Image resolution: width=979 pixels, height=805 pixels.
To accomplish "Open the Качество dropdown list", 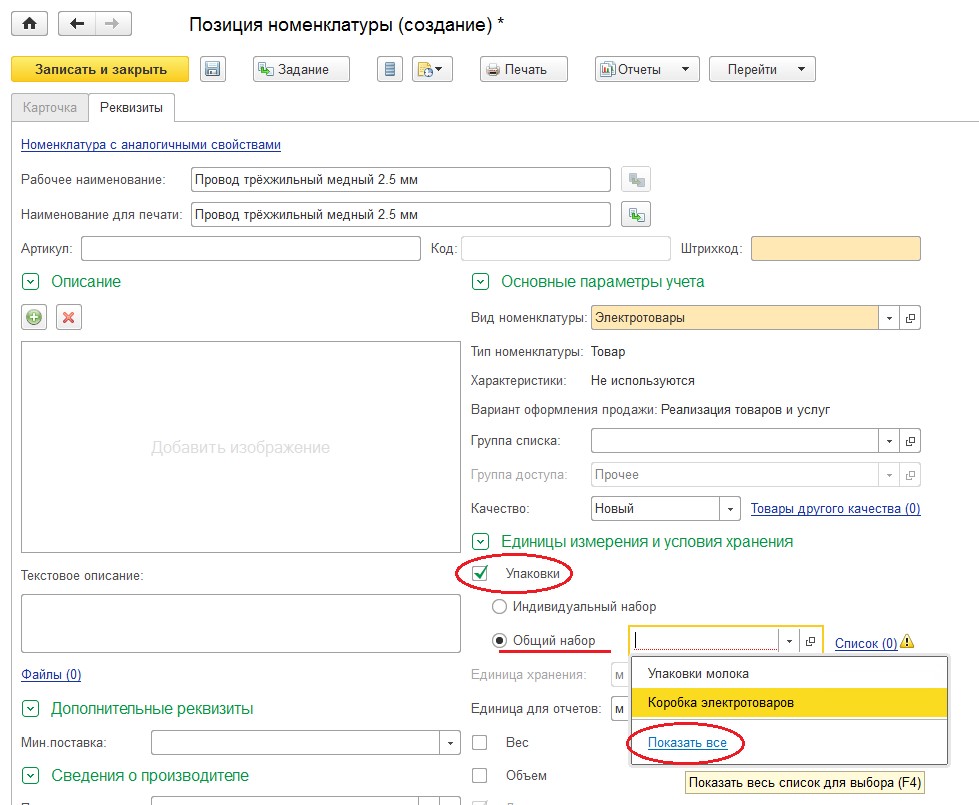I will pyautogui.click(x=730, y=508).
